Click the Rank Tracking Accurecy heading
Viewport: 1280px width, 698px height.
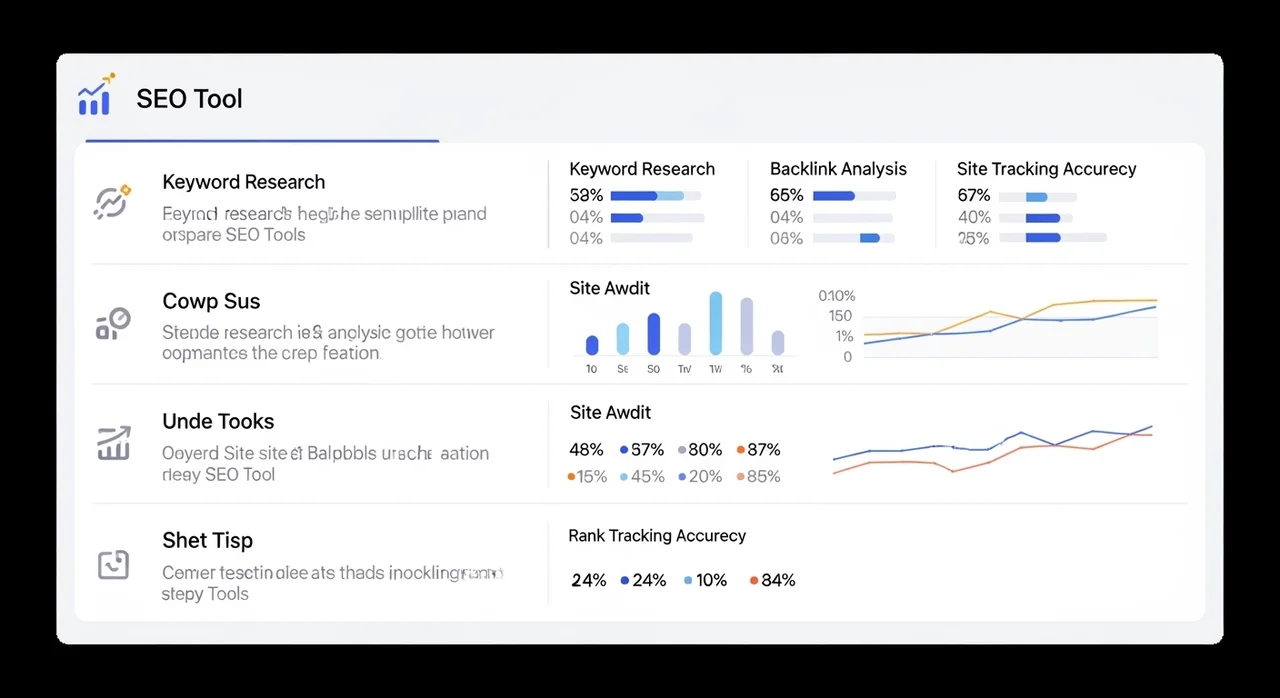click(x=657, y=536)
